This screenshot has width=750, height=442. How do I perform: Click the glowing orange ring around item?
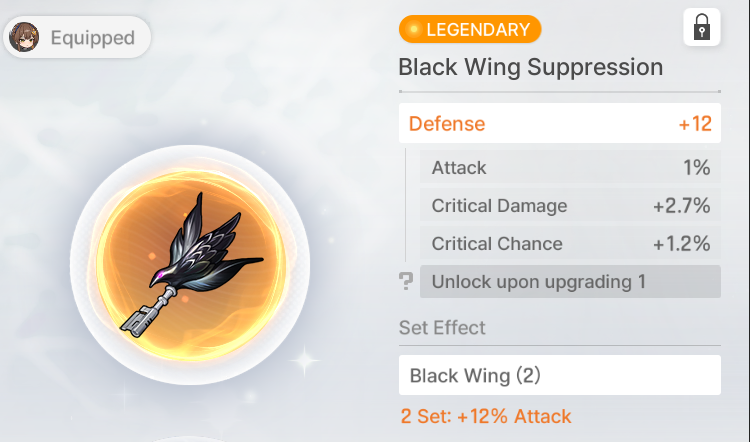pos(191,265)
